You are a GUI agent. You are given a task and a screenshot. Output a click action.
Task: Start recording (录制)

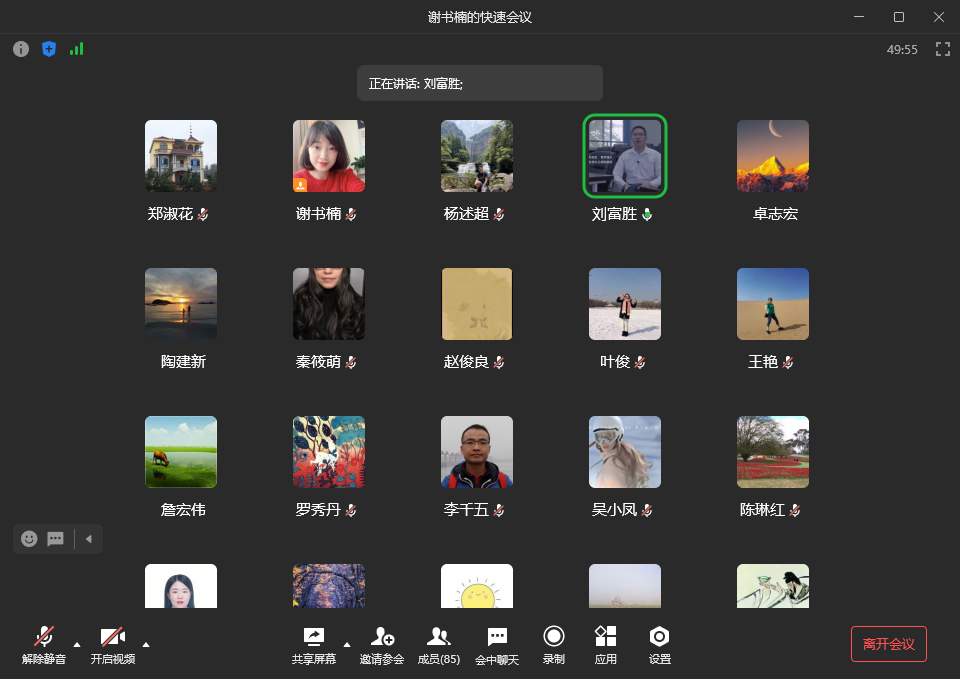(553, 645)
